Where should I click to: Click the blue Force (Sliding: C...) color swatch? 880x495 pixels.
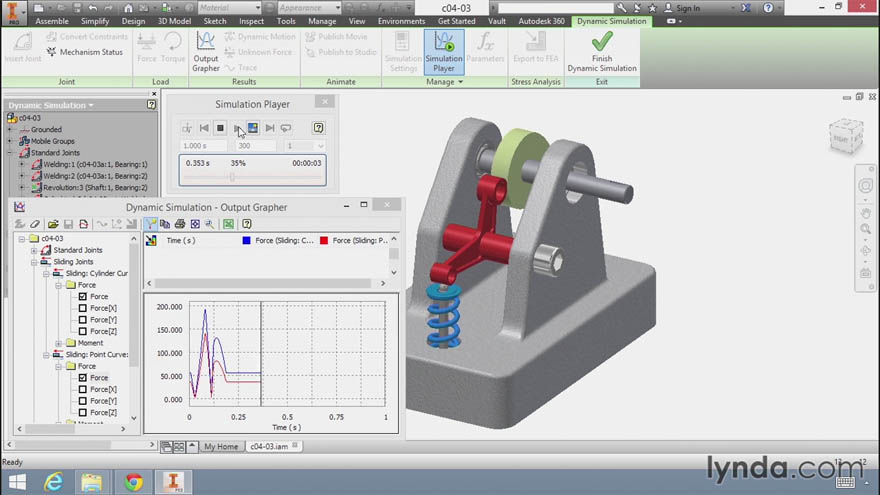click(246, 241)
